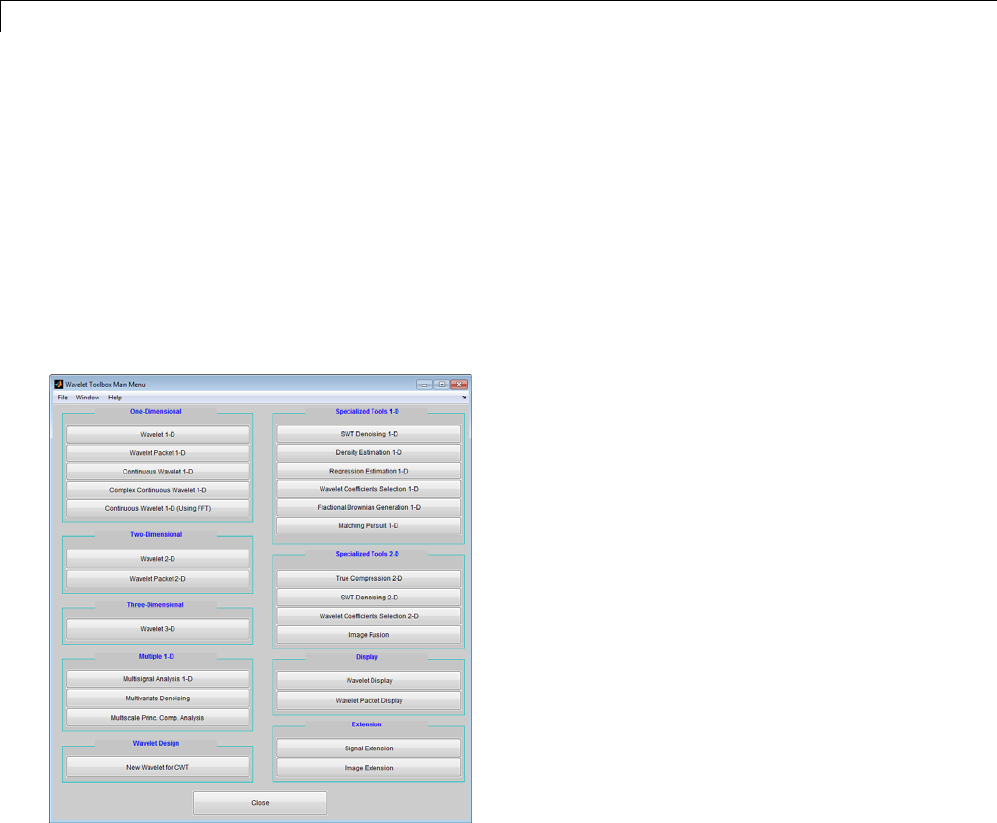Screen dimensions: 997x823
Task: Open the Wavelet 3-D tool
Action: coord(158,628)
